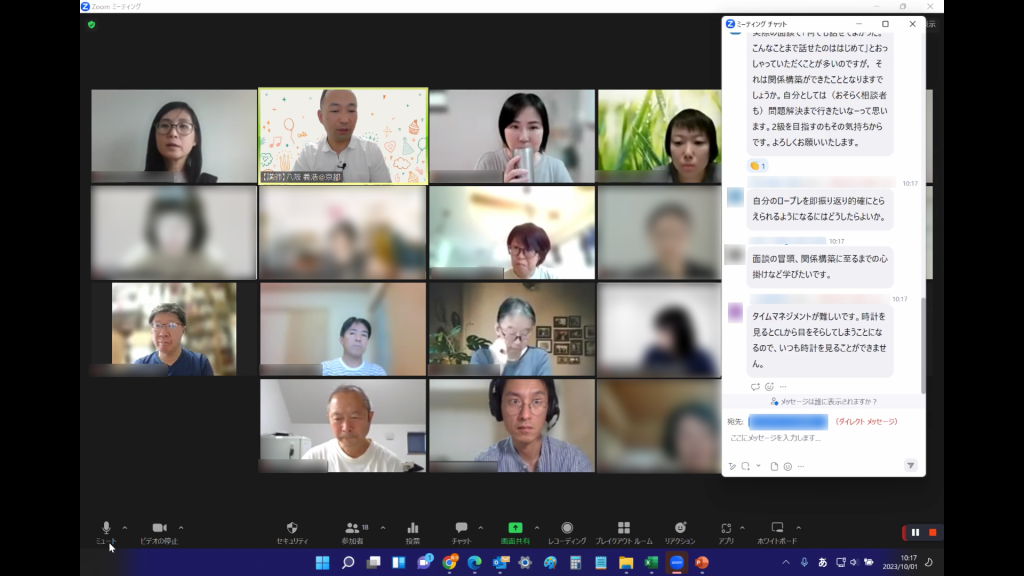The image size is (1024, 576).
Task: Click the clapping emoji reaction on message
Action: 757,166
